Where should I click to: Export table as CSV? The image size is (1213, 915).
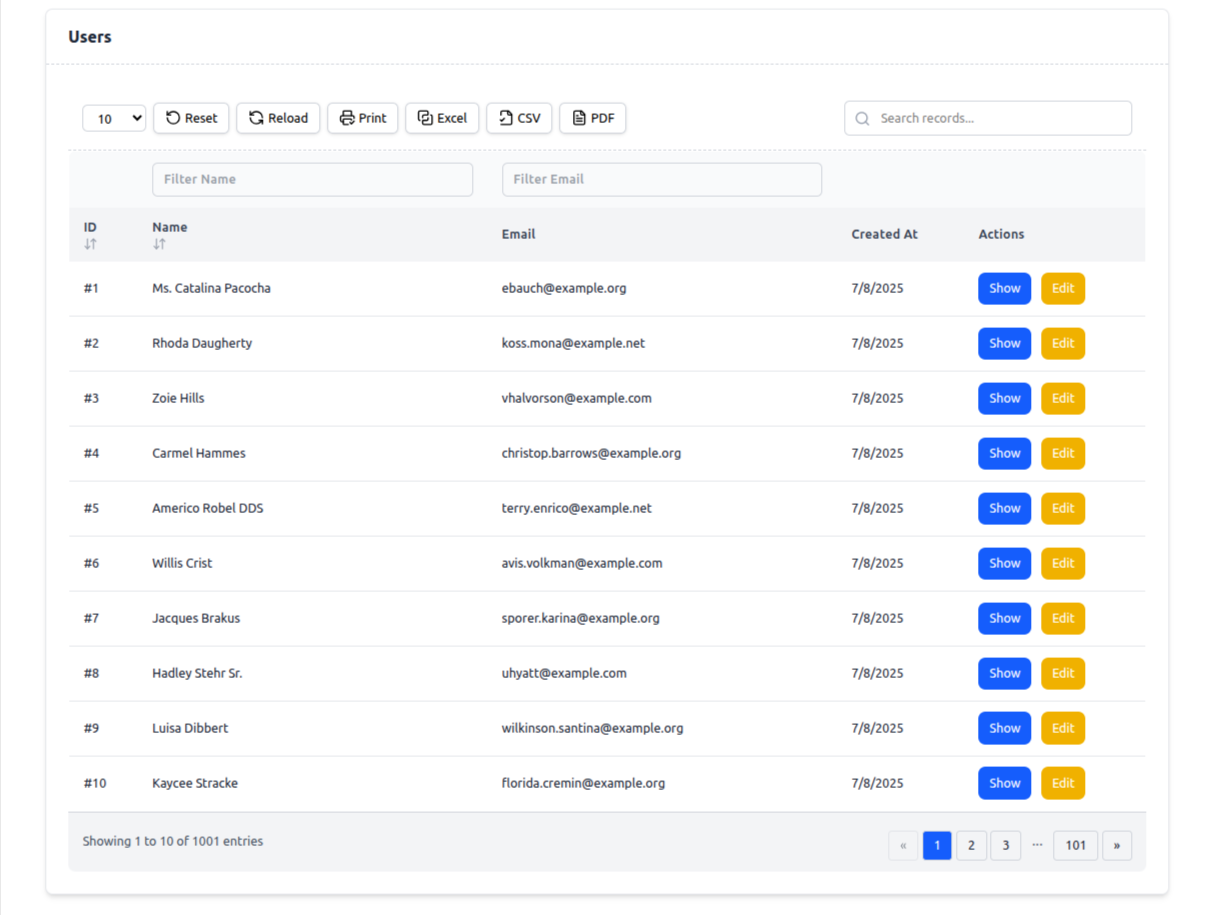click(x=519, y=118)
